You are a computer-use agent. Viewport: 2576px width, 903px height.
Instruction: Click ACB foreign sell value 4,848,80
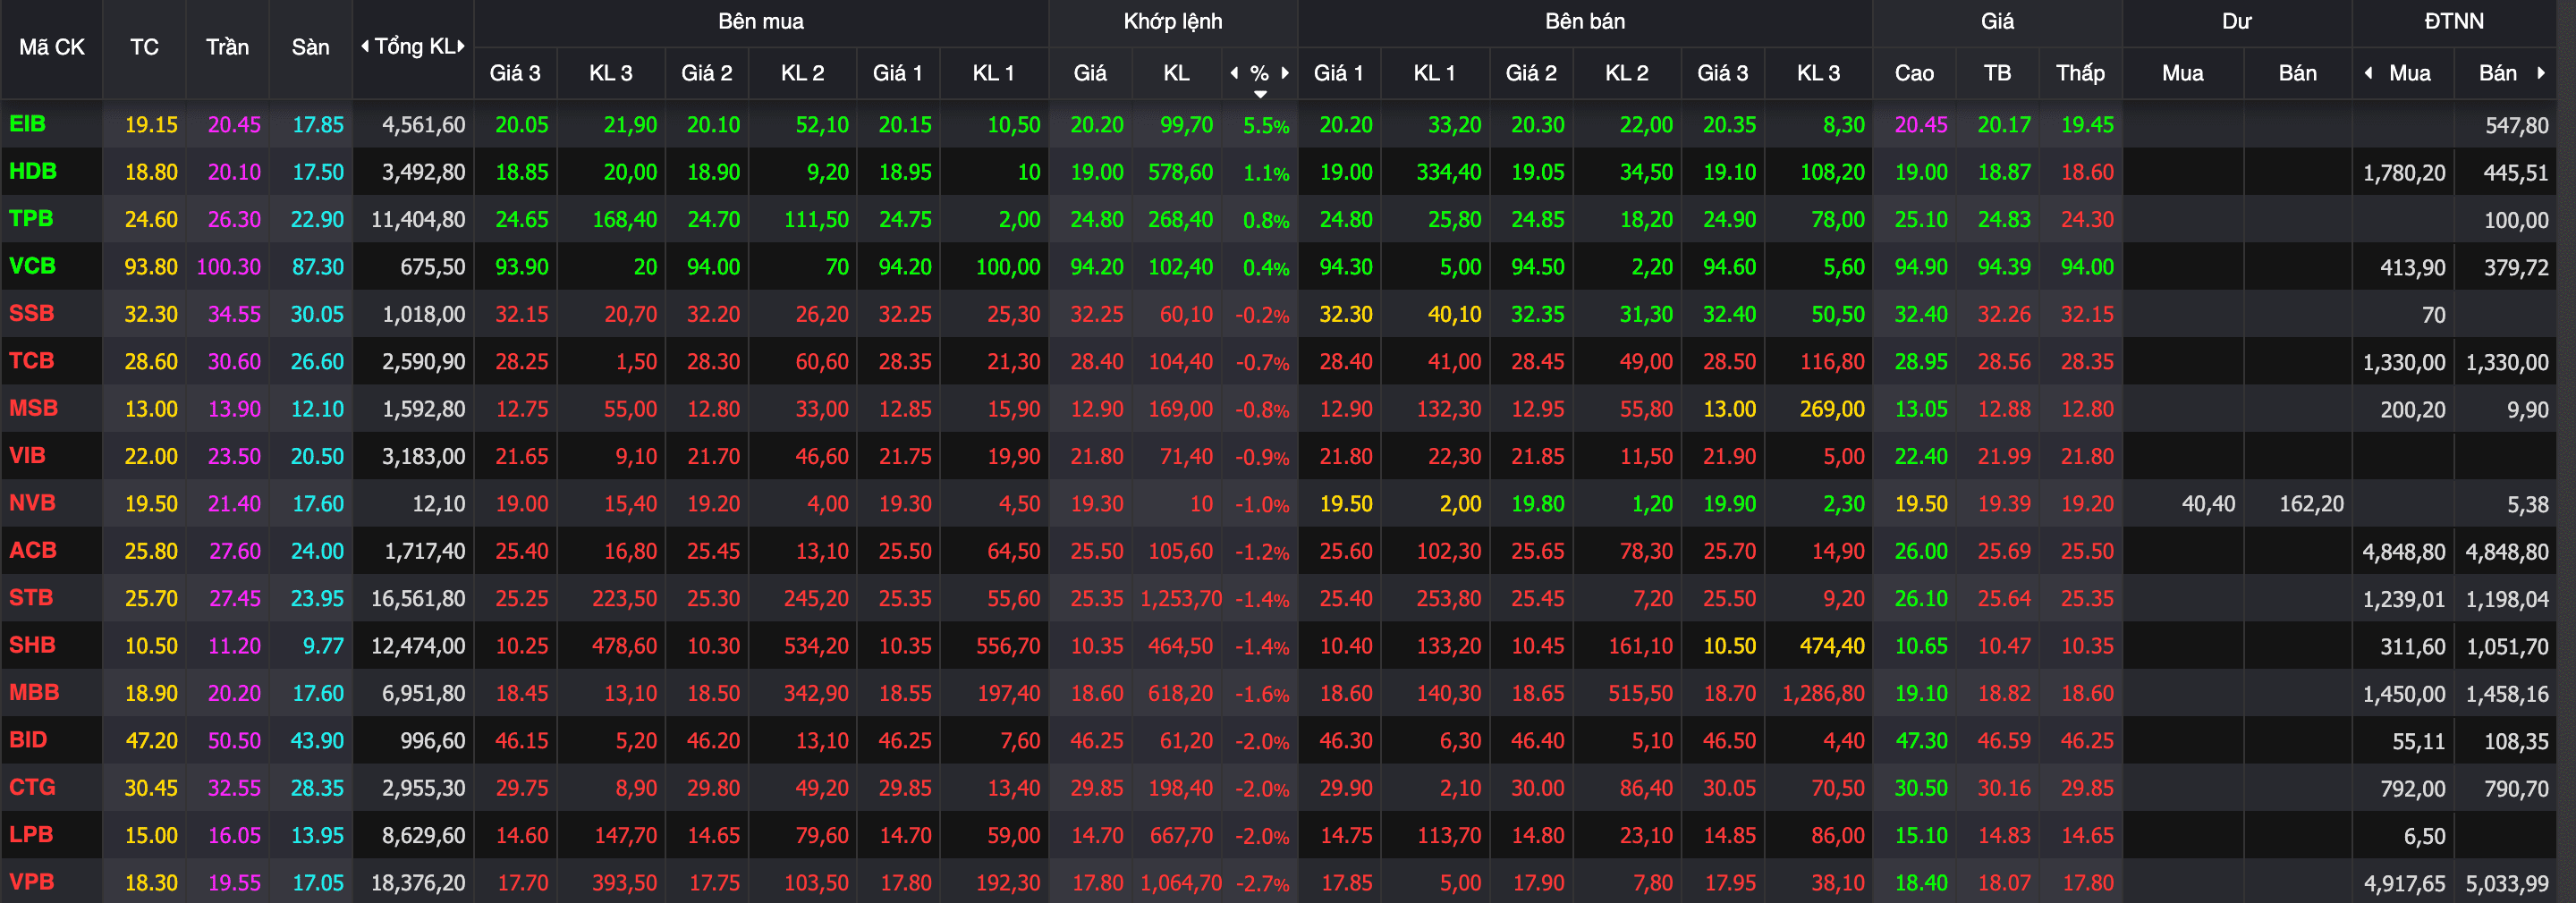click(x=2507, y=552)
